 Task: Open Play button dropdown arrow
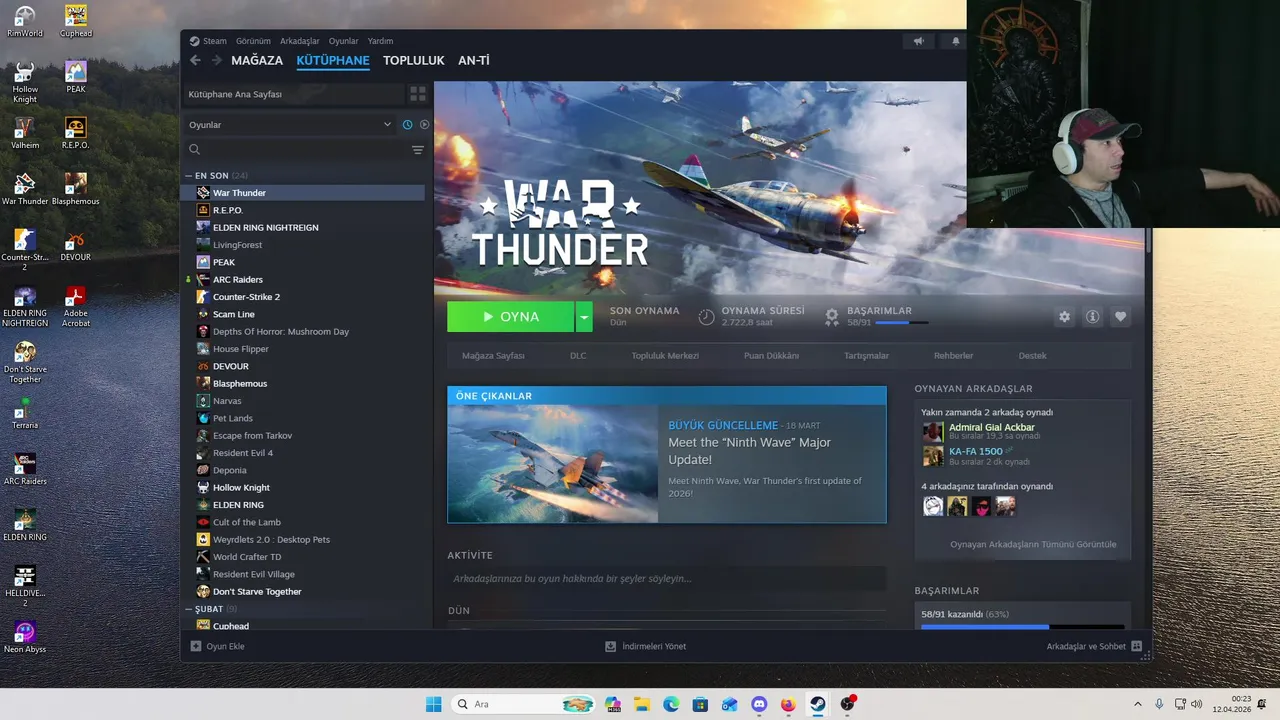584,317
